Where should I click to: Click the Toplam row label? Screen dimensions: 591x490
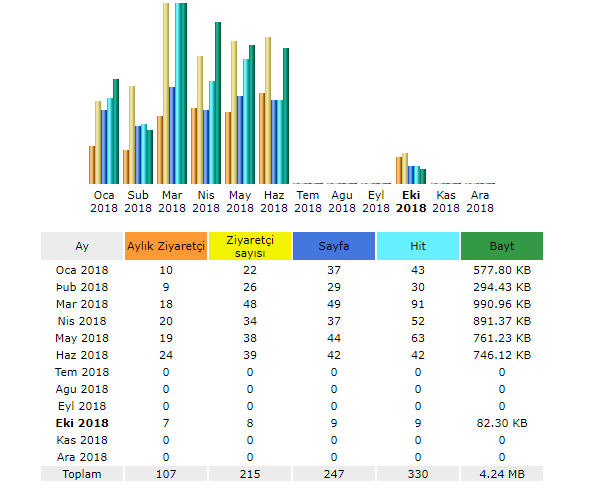click(82, 474)
